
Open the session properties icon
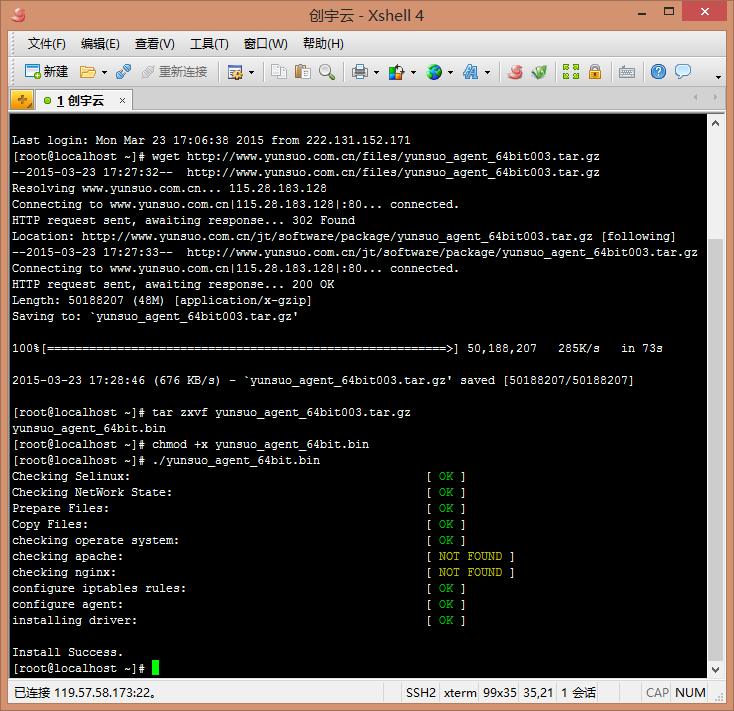point(235,72)
